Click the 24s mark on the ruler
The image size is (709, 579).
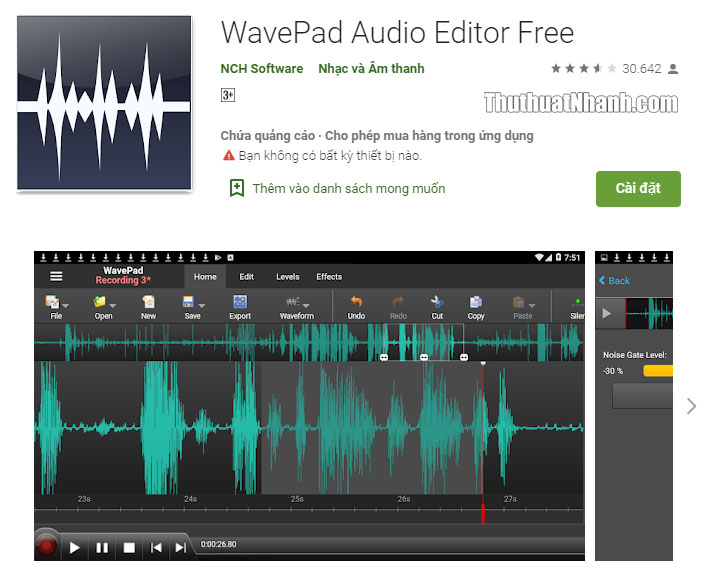click(x=190, y=498)
